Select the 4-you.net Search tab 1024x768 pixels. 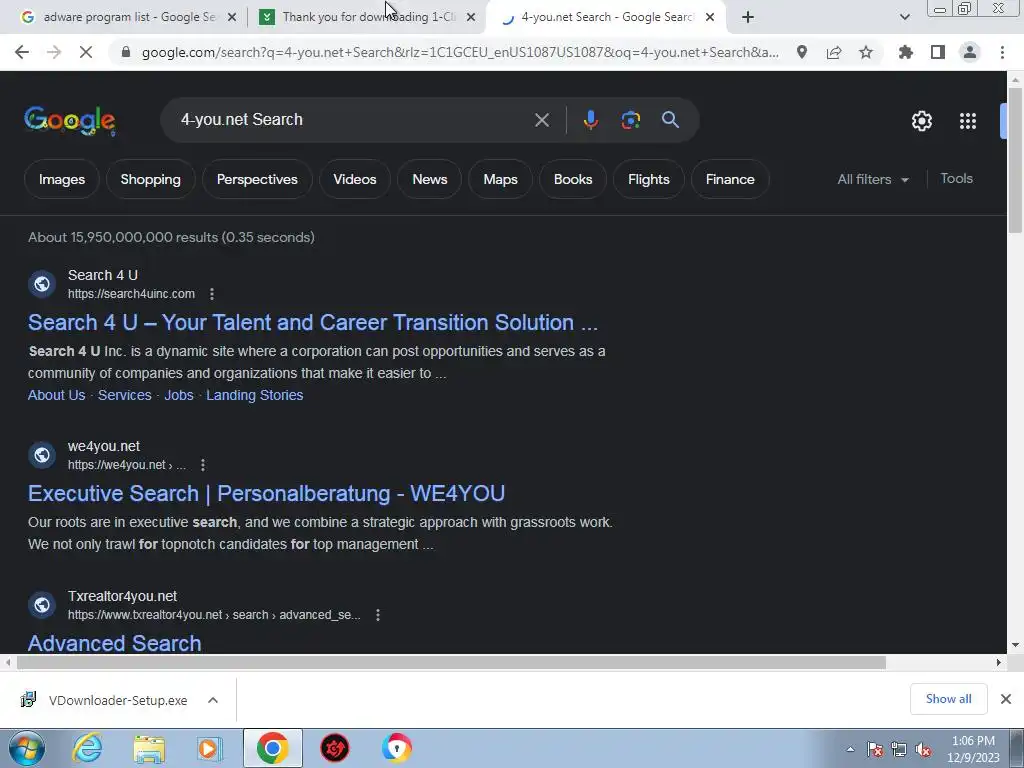pyautogui.click(x=606, y=17)
